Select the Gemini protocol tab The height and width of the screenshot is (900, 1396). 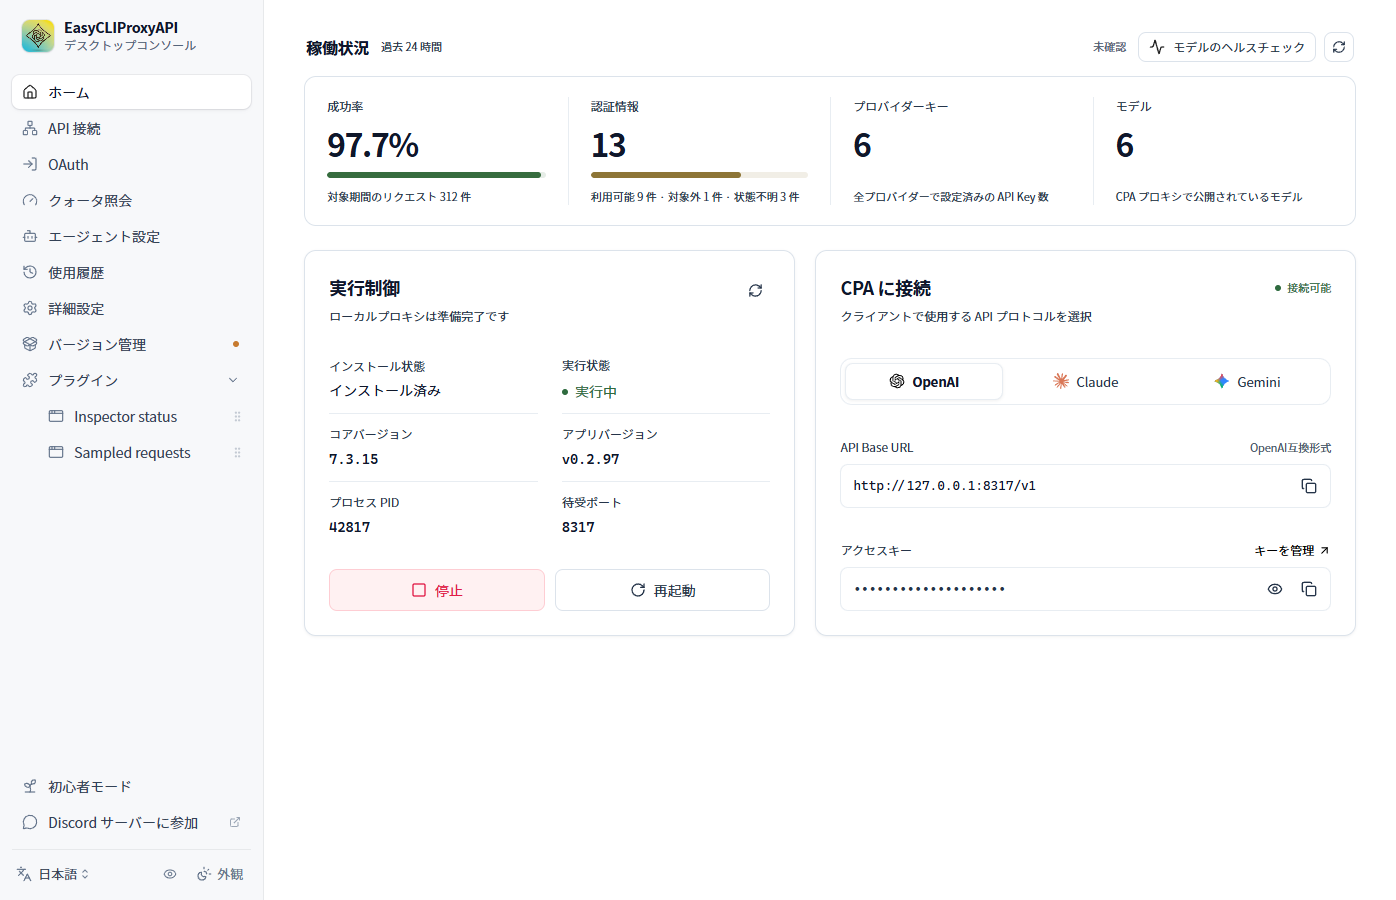1247,382
